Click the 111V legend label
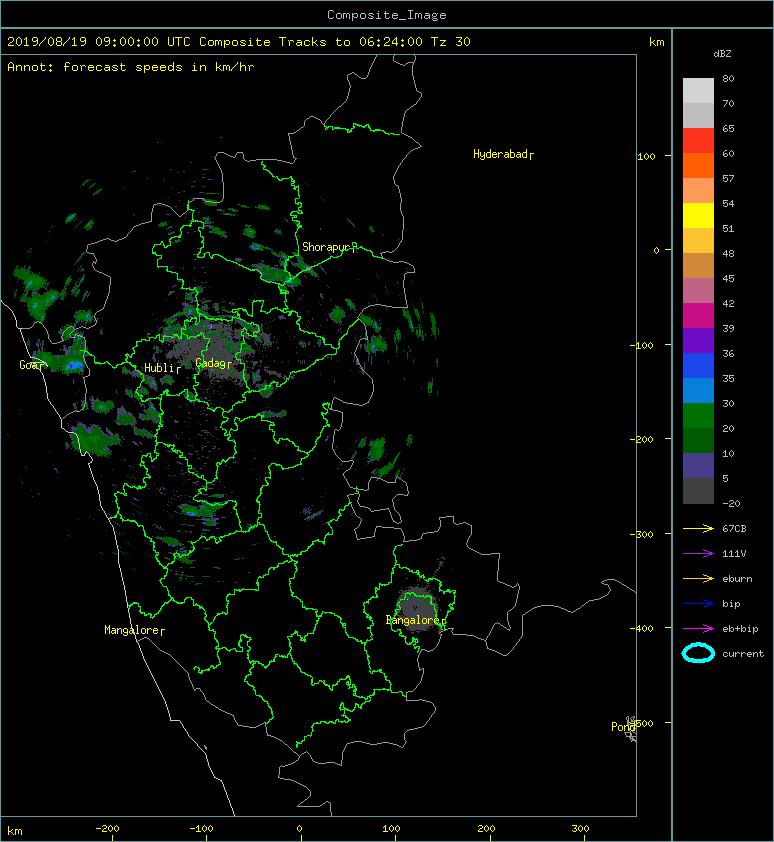This screenshot has width=774, height=842. 734,554
